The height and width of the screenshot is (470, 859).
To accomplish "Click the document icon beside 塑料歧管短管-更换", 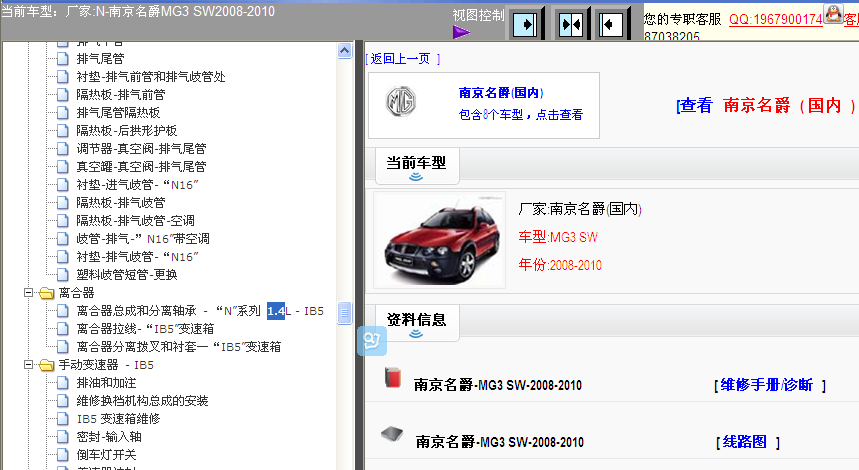I will pos(63,274).
